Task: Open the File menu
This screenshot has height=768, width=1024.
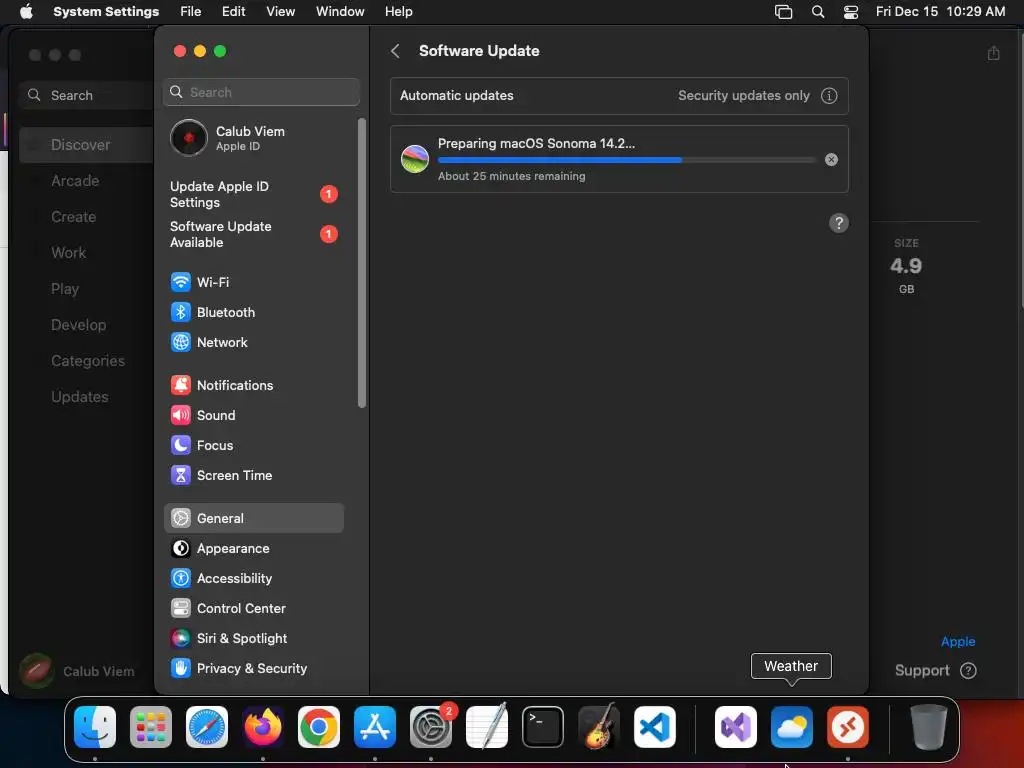Action: click(x=191, y=12)
